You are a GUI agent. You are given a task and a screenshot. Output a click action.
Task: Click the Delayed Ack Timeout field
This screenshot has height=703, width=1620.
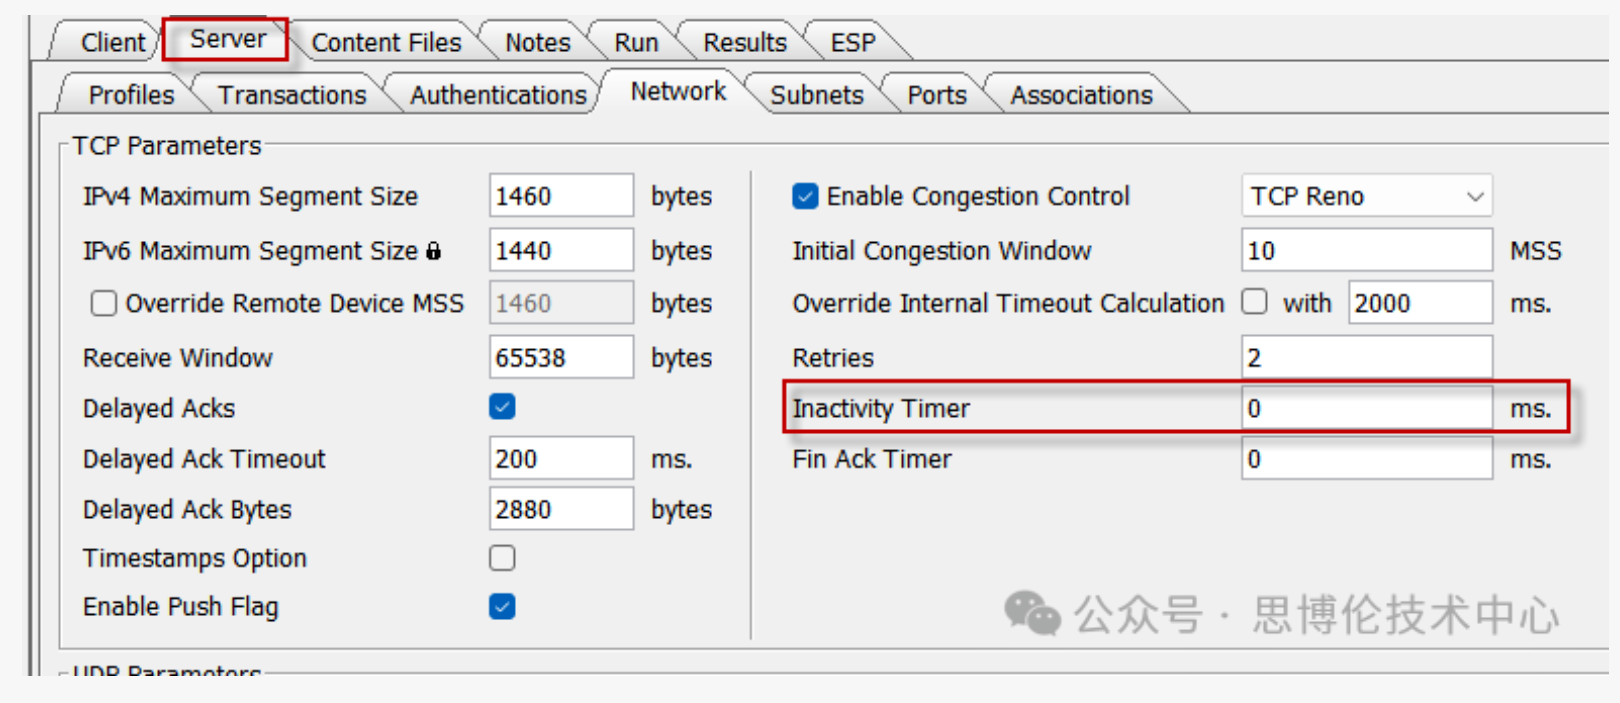coord(560,459)
